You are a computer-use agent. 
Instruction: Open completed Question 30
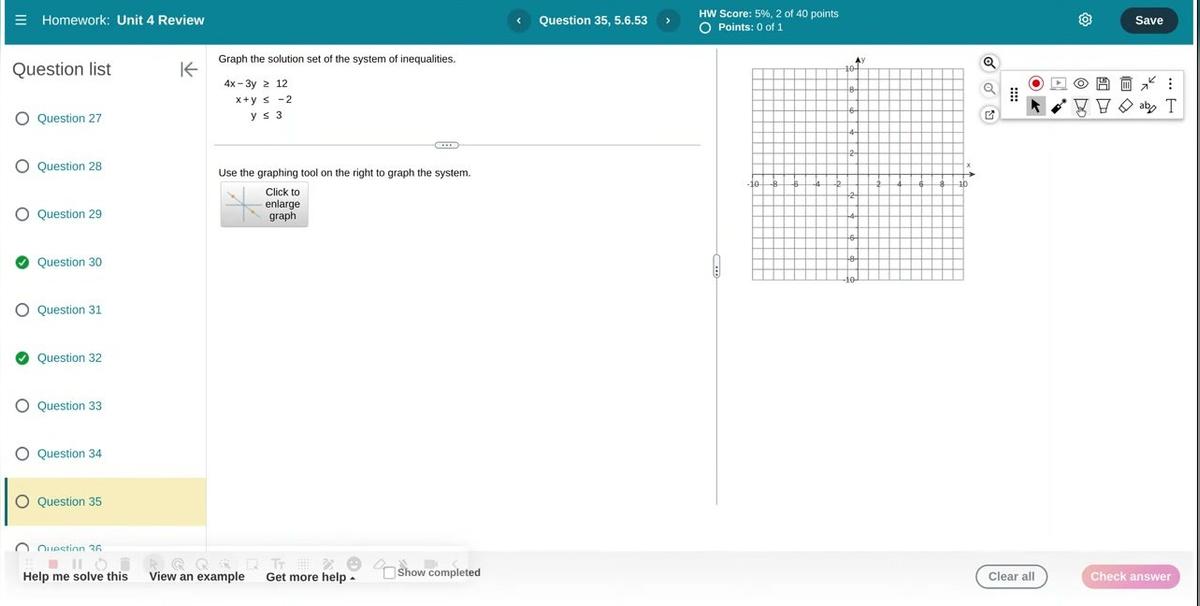pos(69,262)
